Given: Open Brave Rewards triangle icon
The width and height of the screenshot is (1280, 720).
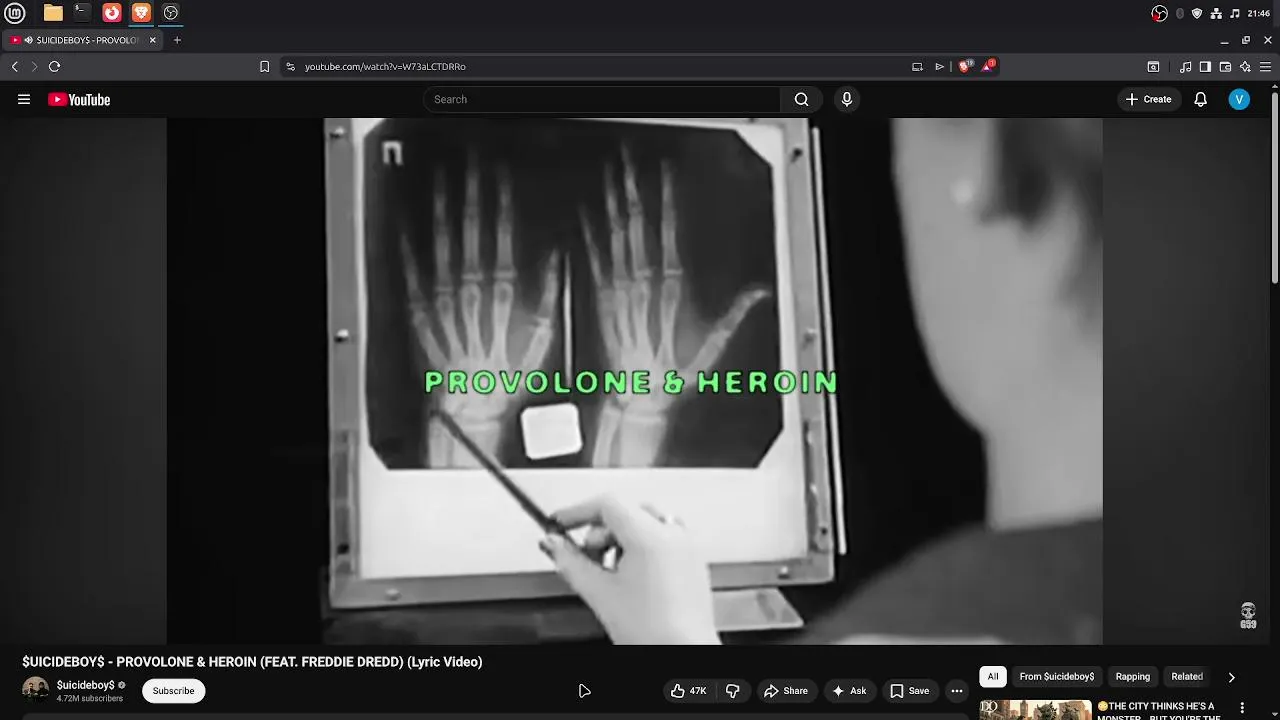Looking at the screenshot, I should click(x=989, y=66).
